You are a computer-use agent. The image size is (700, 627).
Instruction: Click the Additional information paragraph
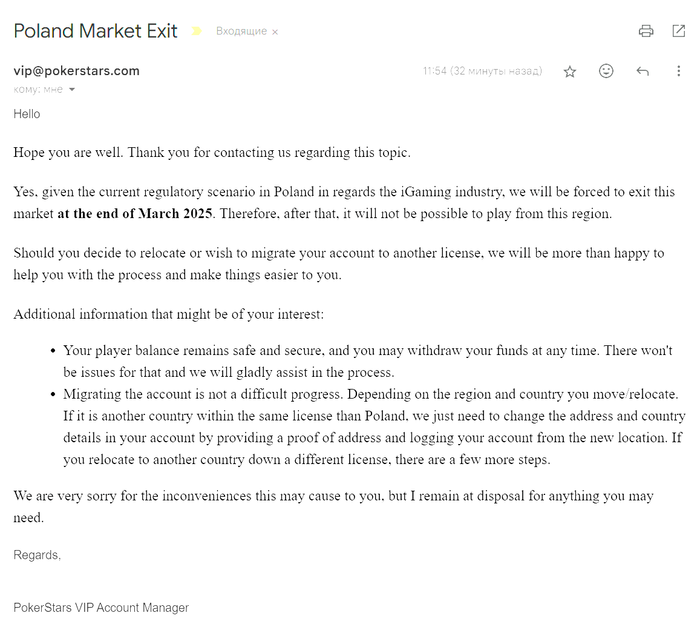(x=169, y=315)
